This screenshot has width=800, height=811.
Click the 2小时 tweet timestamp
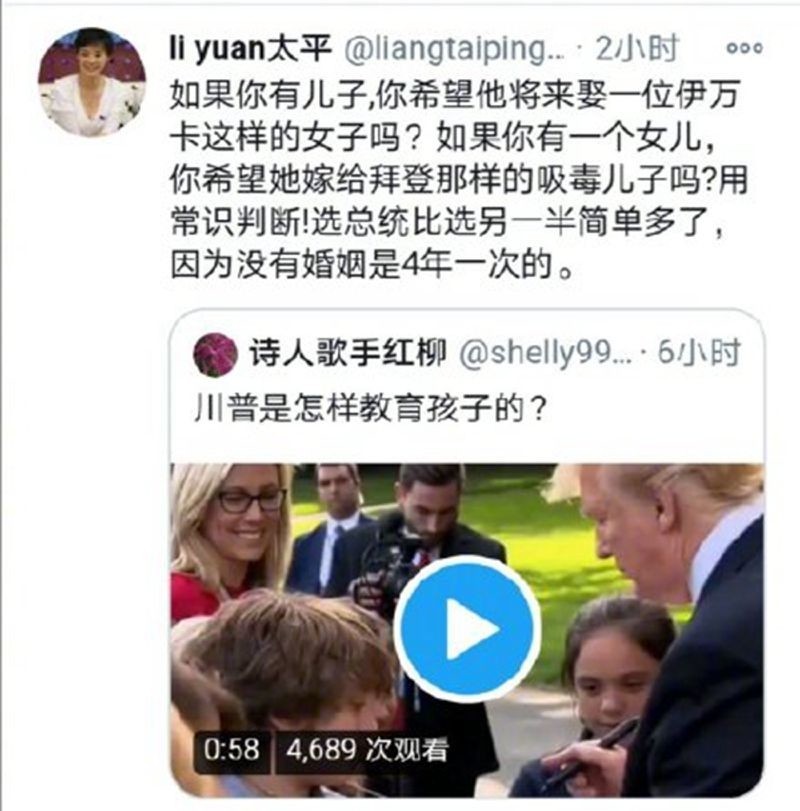click(x=637, y=49)
